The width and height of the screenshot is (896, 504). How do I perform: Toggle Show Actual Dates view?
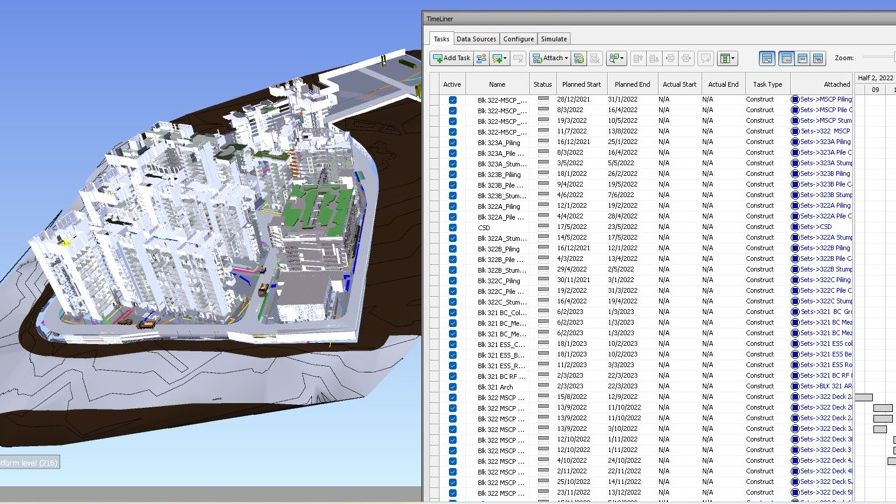coord(802,58)
